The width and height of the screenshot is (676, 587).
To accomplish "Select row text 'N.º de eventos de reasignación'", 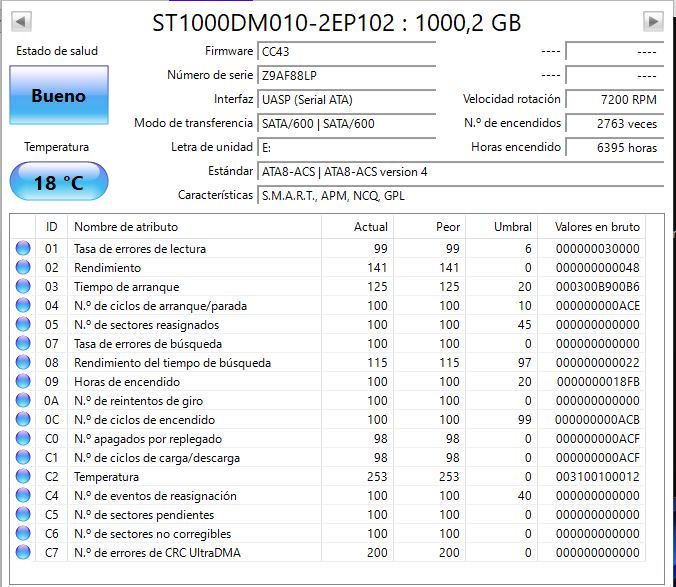I will point(155,496).
